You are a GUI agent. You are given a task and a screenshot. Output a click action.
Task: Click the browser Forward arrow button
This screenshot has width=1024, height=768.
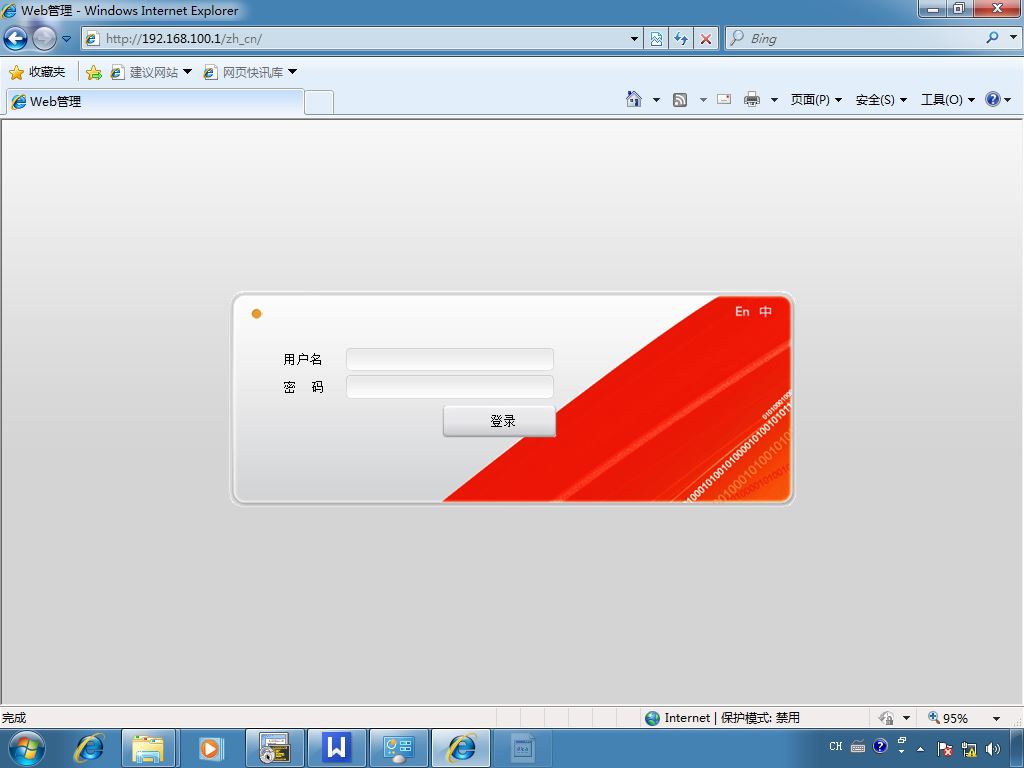[44, 39]
